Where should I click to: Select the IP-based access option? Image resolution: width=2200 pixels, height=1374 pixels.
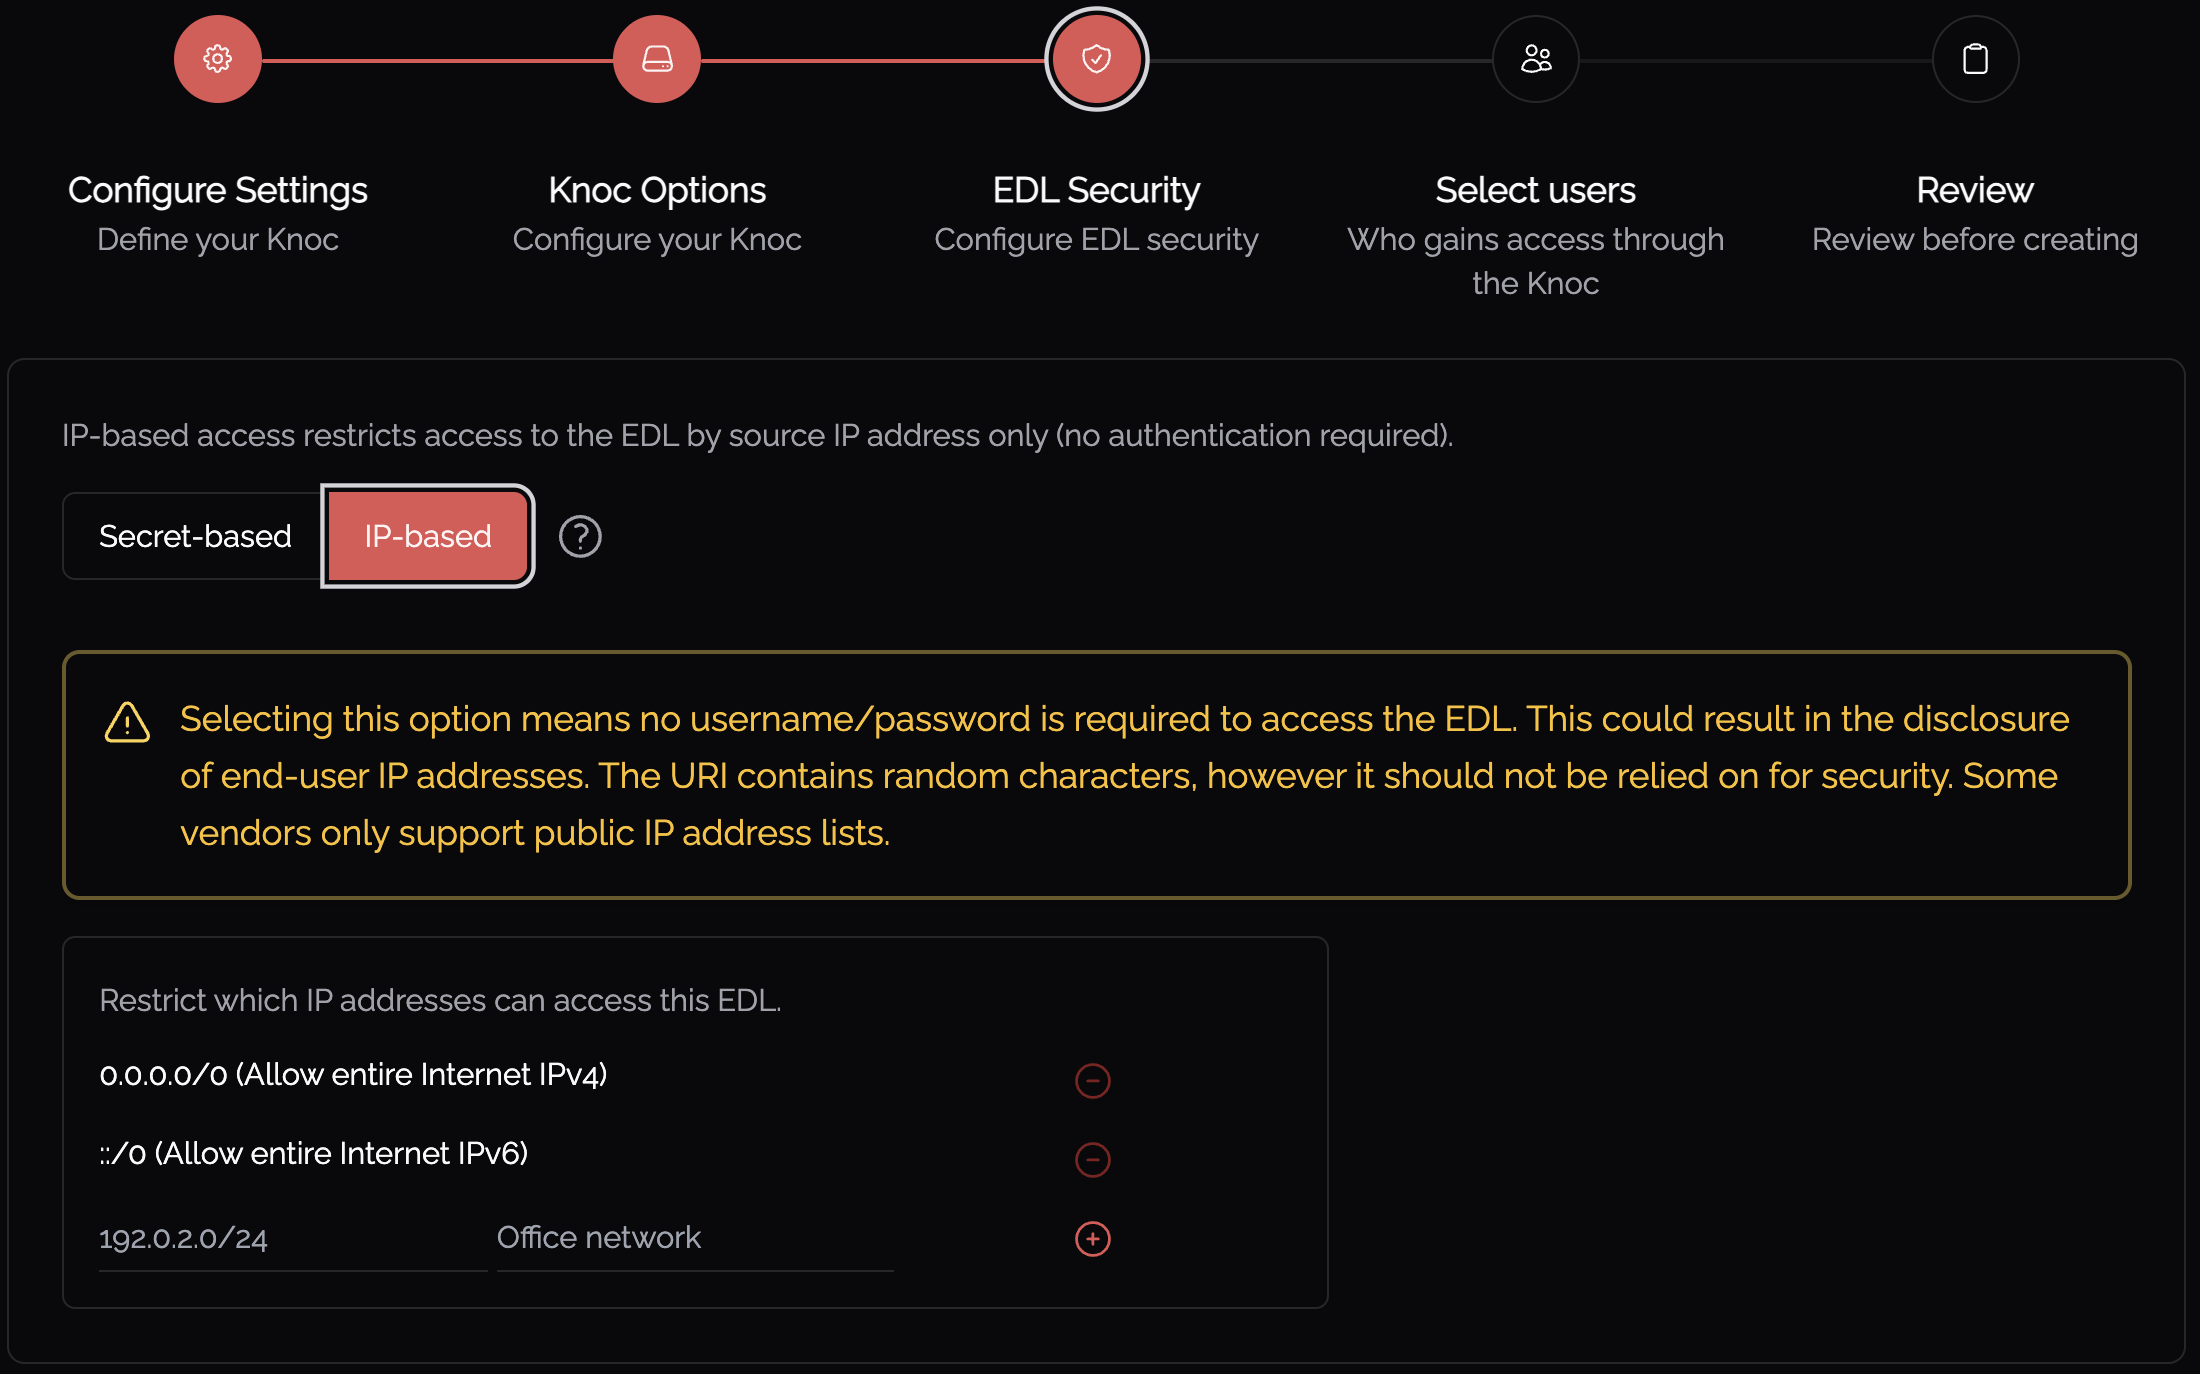pyautogui.click(x=427, y=537)
